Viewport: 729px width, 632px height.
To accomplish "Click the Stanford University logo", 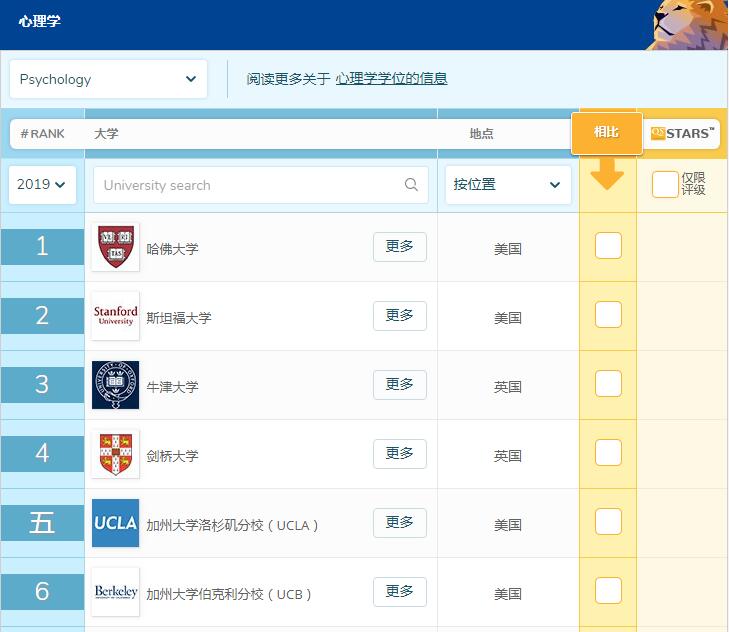I will (115, 316).
